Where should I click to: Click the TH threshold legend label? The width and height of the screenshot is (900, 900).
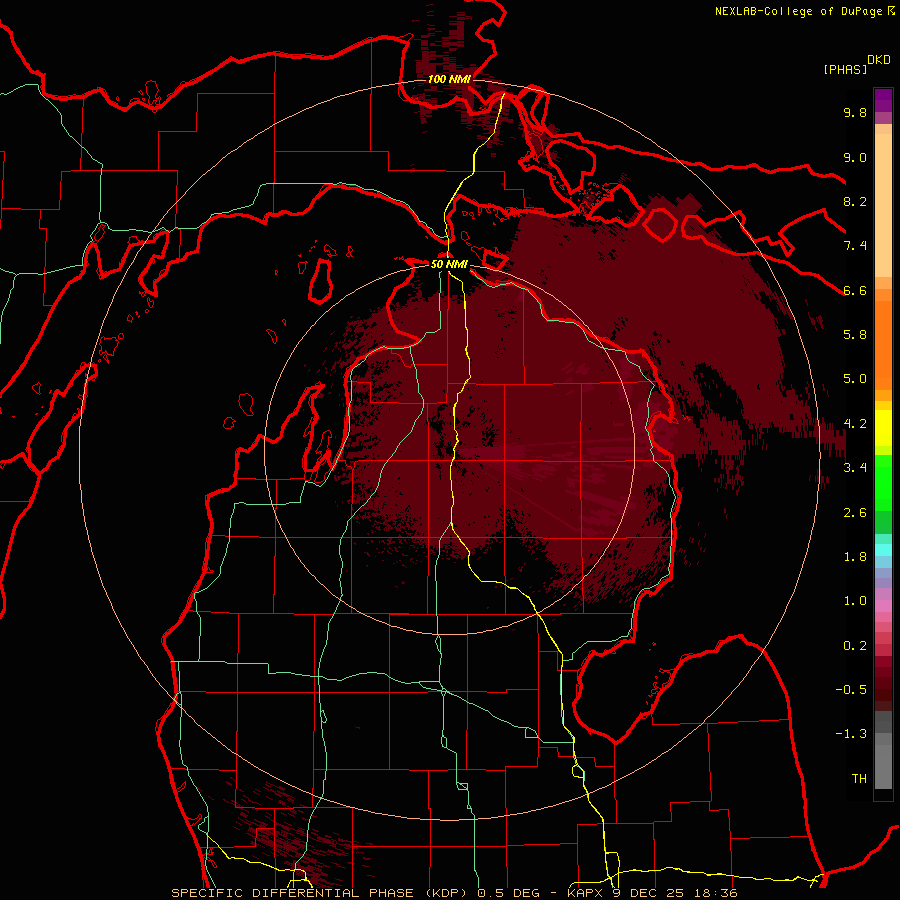click(859, 779)
